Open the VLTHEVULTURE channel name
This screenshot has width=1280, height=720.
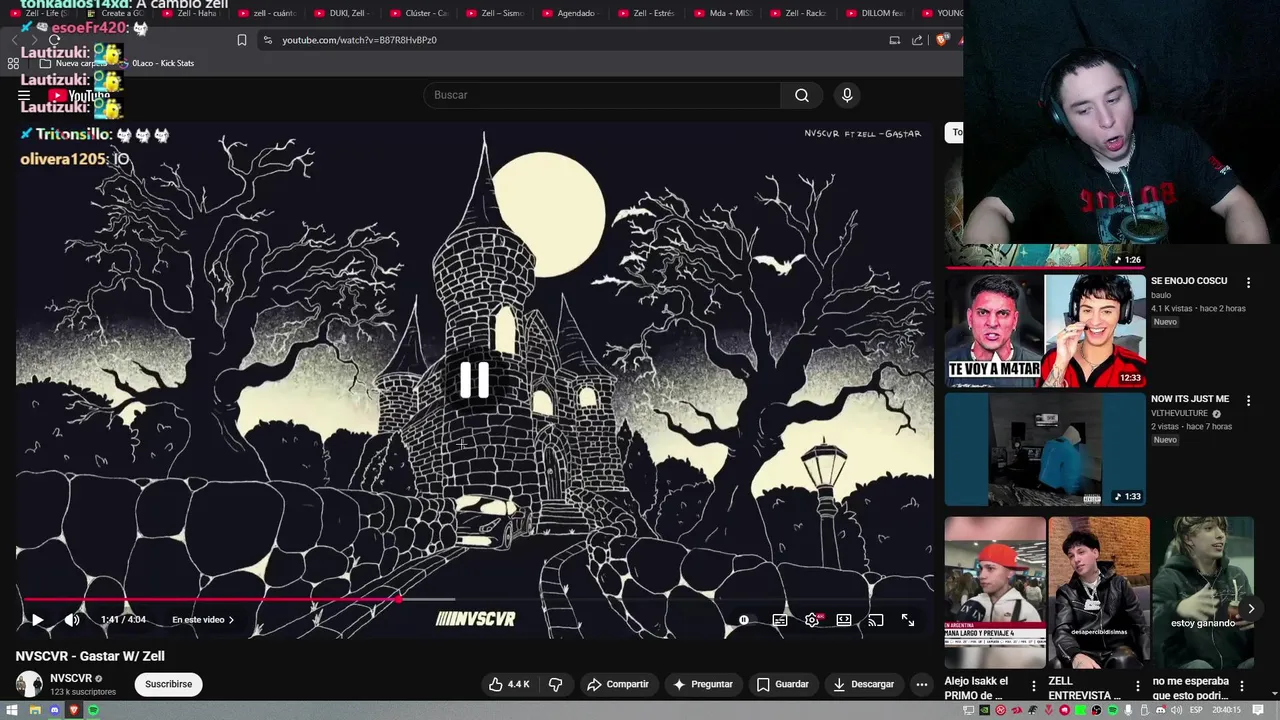point(1179,413)
